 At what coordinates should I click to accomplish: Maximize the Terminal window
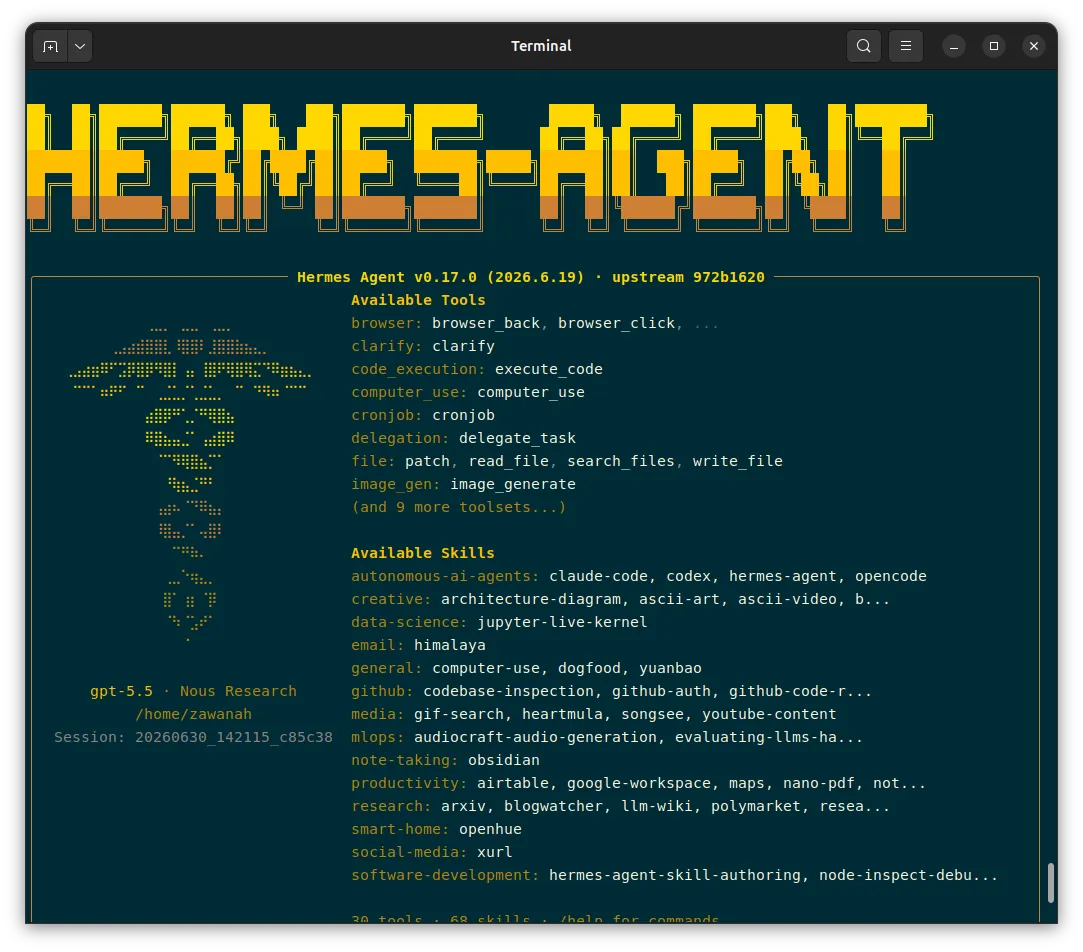[x=994, y=46]
